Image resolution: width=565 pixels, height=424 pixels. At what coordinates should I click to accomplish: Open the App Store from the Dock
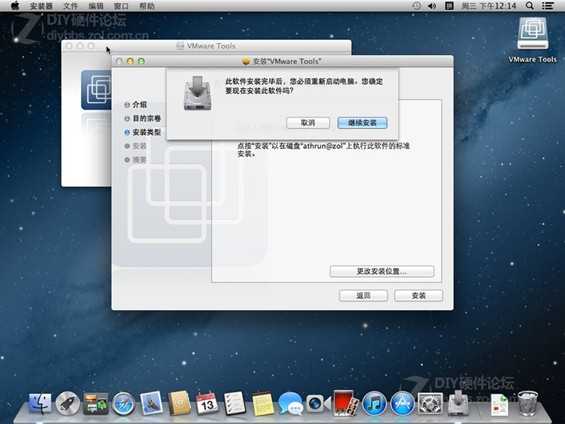402,403
